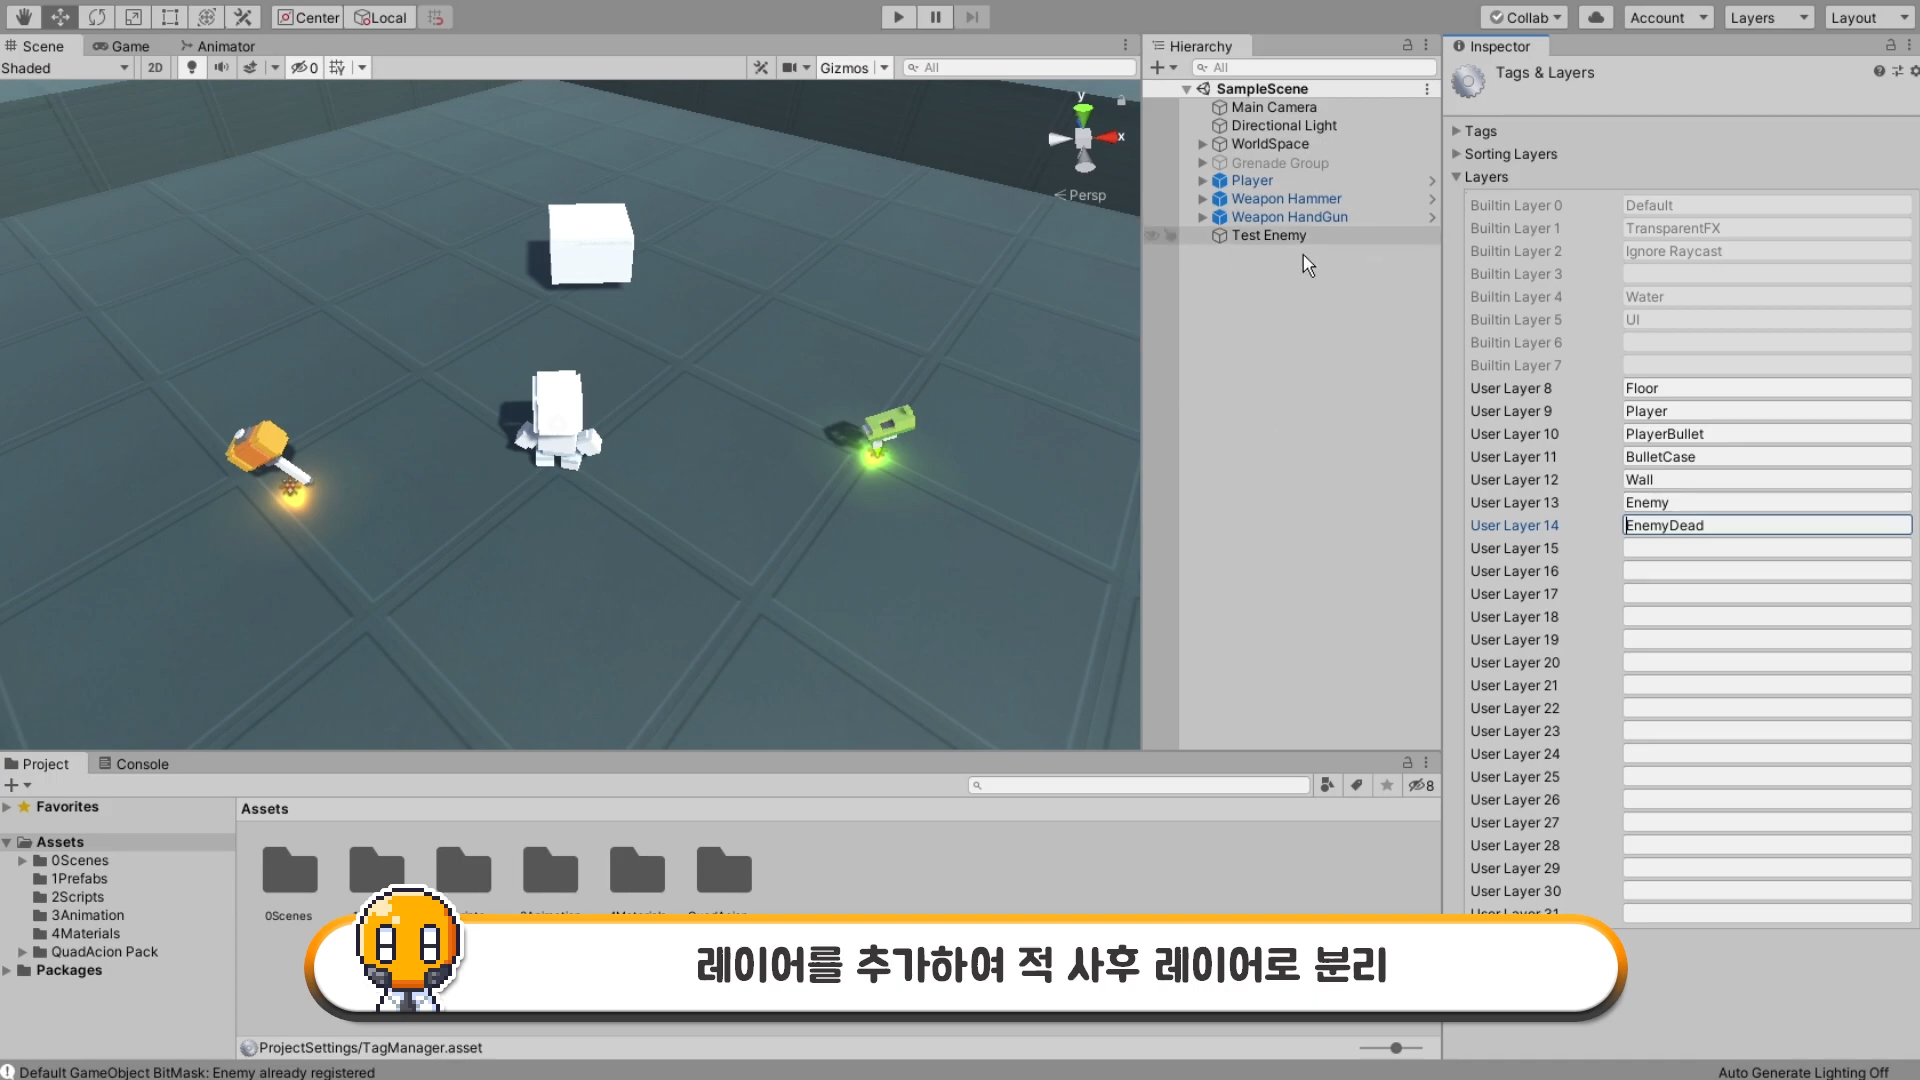Toggle 2D scene view mode
This screenshot has width=1920, height=1080.
(155, 67)
